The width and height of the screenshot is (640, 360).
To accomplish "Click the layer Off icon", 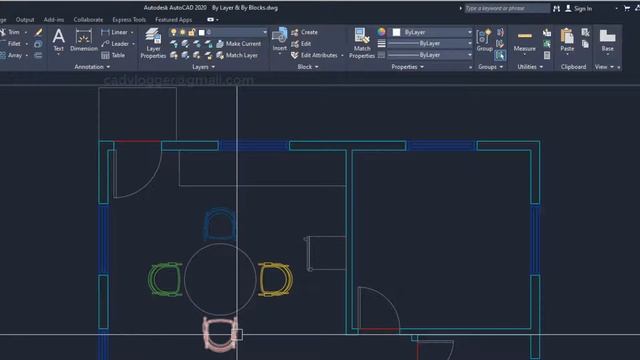I will point(174,44).
